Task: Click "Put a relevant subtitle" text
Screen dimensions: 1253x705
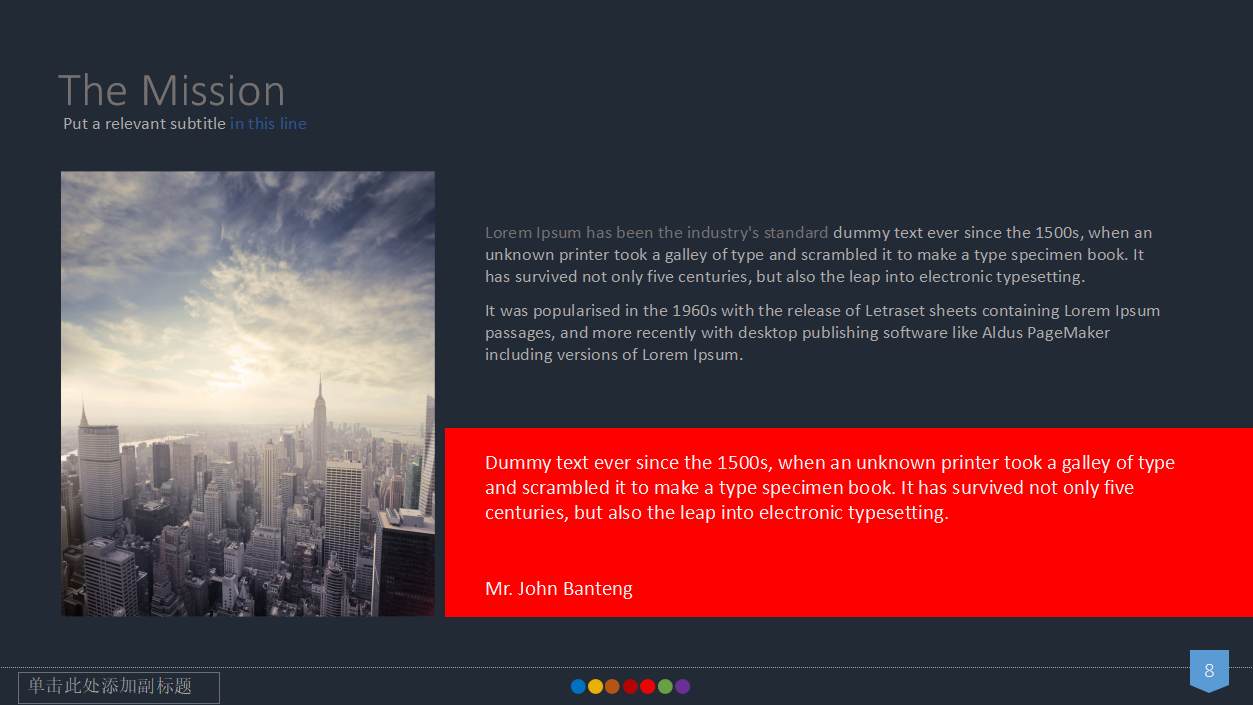Action: point(144,124)
